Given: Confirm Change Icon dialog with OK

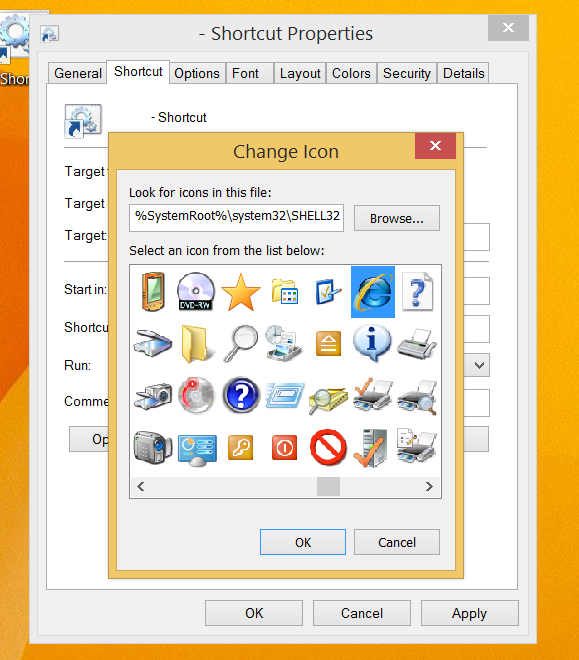Looking at the screenshot, I should 303,542.
